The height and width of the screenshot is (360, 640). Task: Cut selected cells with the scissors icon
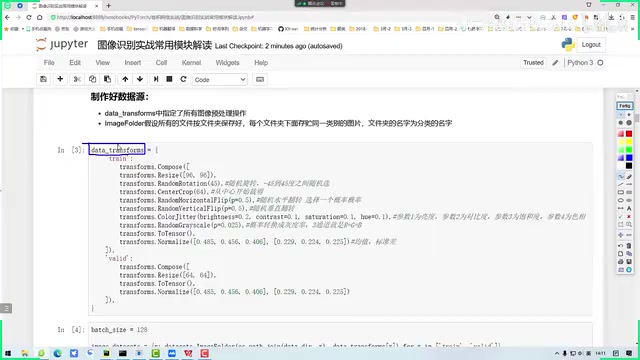click(x=77, y=79)
